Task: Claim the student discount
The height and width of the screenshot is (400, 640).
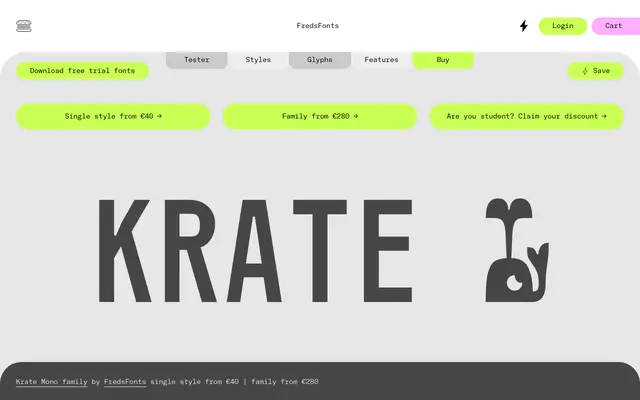Action: coord(527,116)
